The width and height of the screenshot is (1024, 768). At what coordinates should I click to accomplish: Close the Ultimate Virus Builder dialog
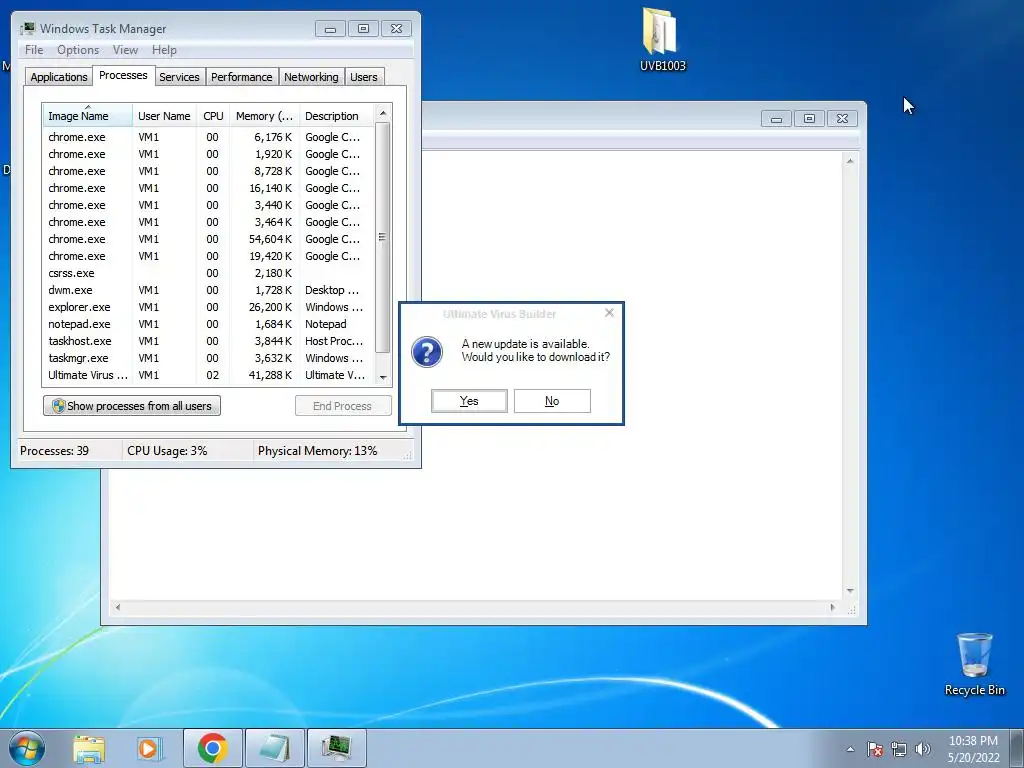(609, 313)
